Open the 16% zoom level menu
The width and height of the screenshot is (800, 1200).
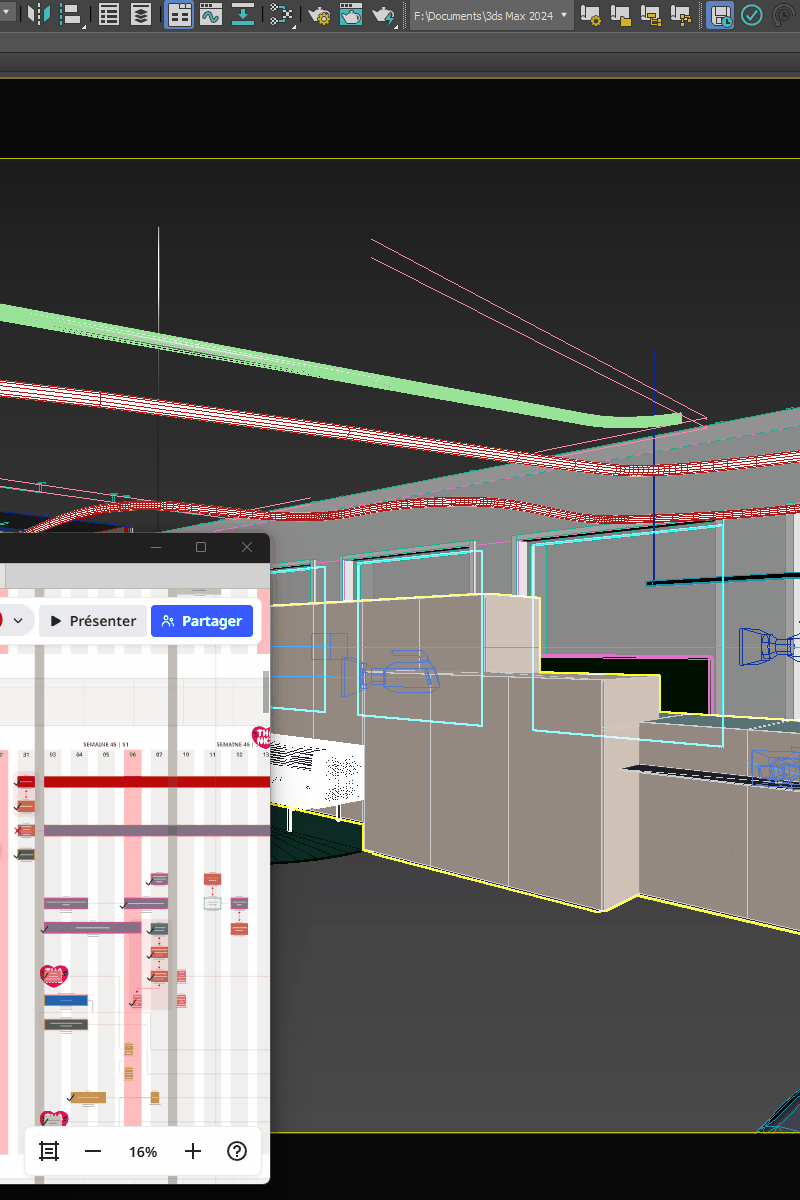click(x=143, y=1152)
